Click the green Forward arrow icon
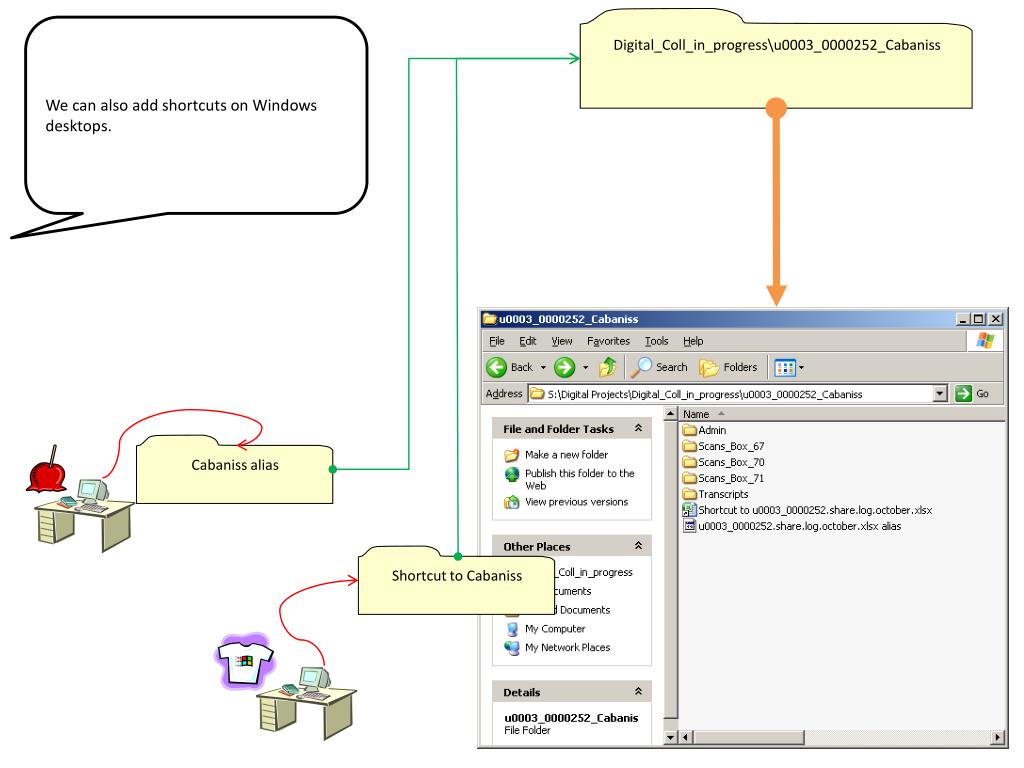 tap(564, 368)
